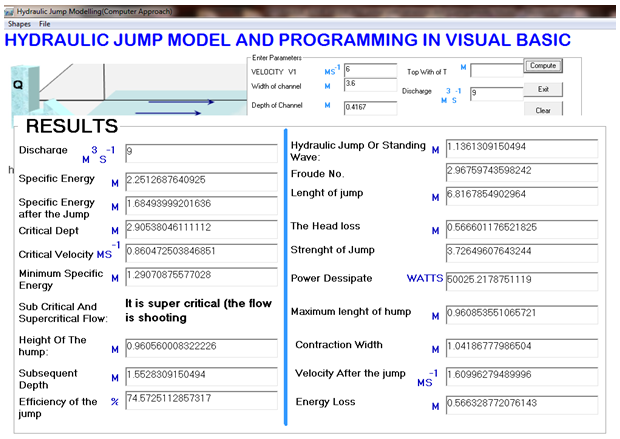Focus the Lenght of jump output field
620x439 pixels.
tap(520, 196)
